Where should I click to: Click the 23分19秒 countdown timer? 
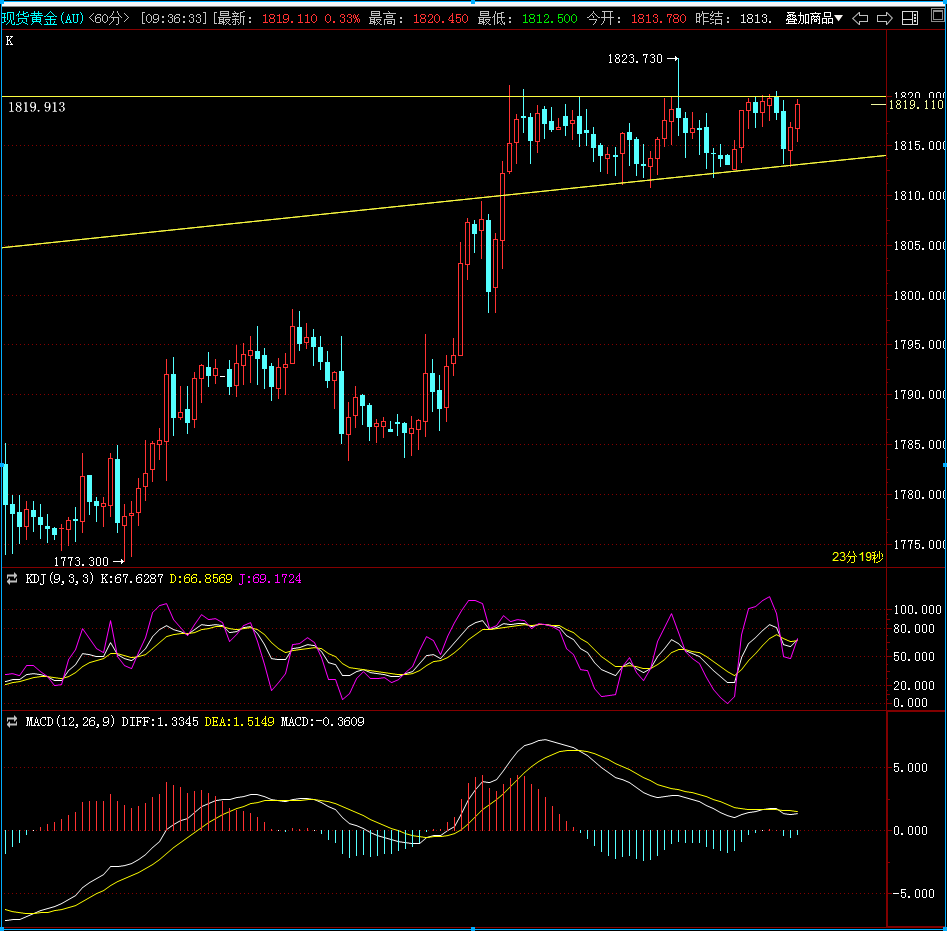857,557
